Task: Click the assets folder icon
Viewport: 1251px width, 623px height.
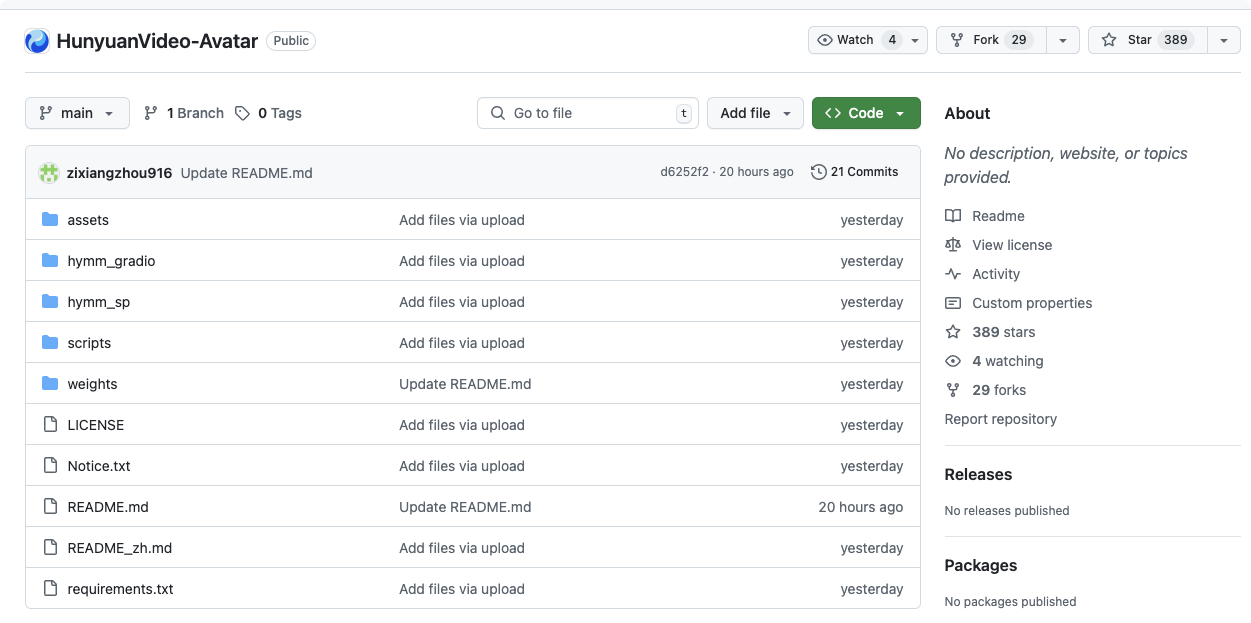Action: [x=50, y=220]
